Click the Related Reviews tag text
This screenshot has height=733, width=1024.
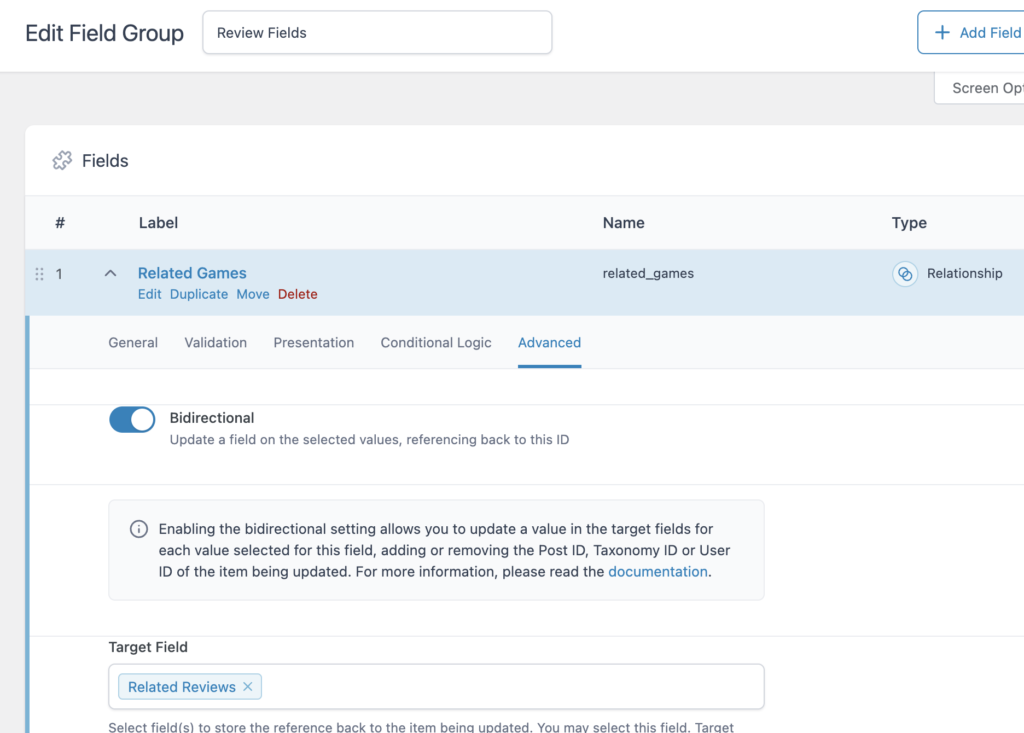[182, 687]
